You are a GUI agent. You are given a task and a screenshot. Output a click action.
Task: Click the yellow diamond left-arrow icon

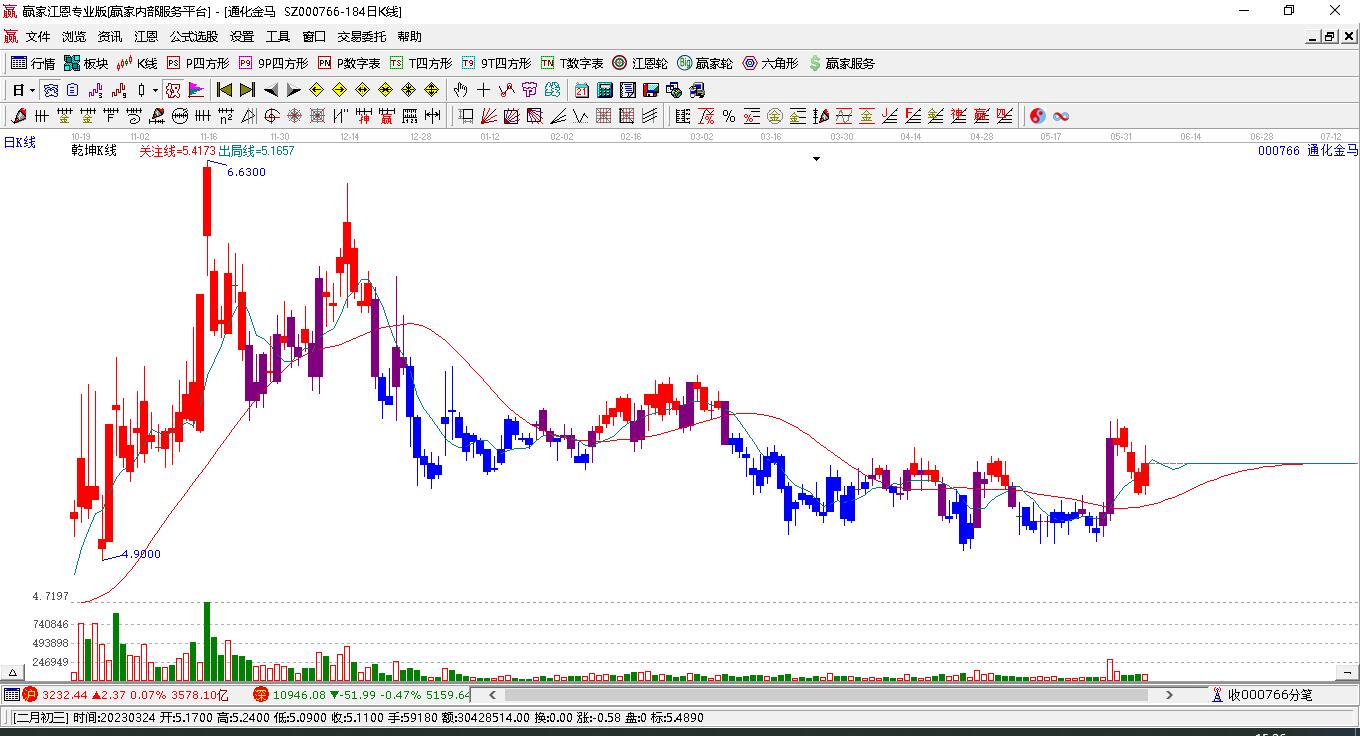[x=317, y=90]
